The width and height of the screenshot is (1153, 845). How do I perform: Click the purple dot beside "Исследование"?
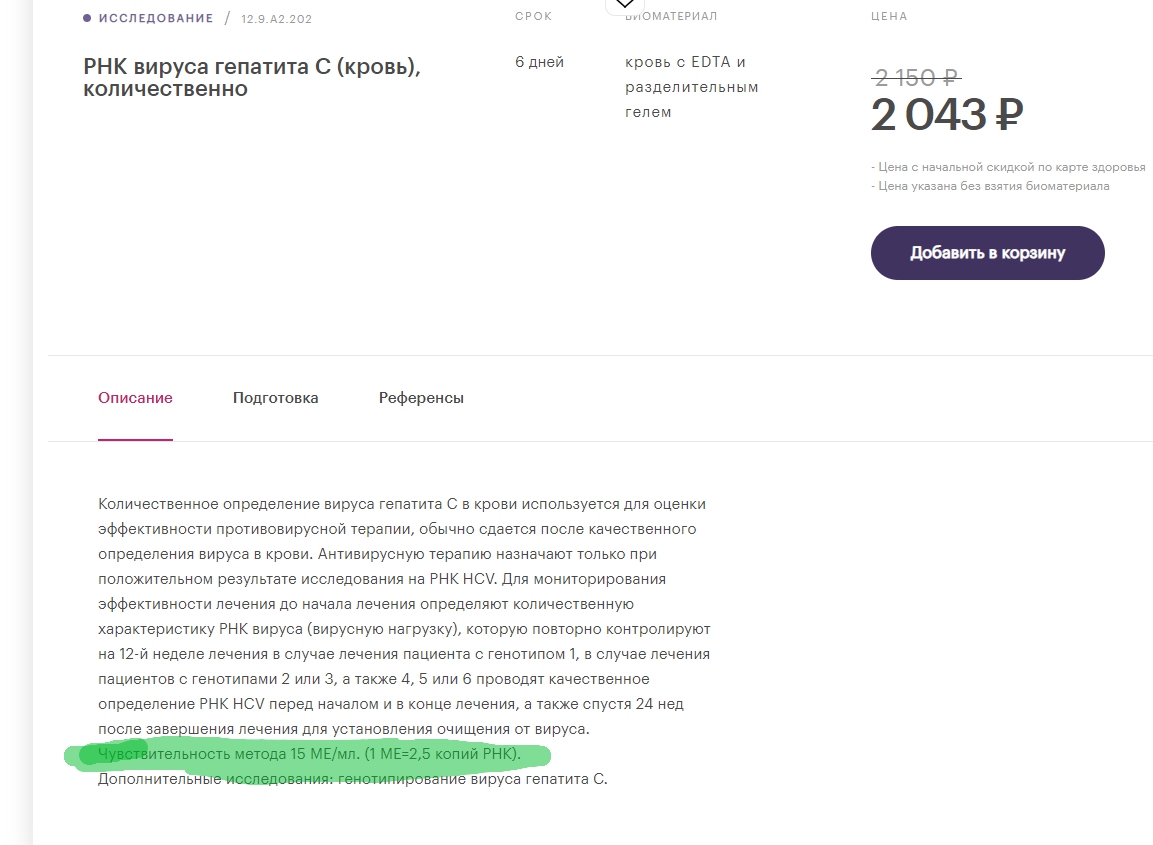(87, 18)
